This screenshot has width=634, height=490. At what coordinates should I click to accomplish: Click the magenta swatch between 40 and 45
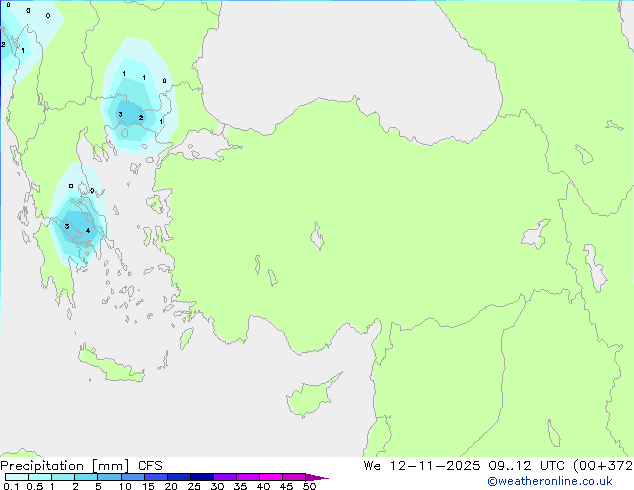tap(271, 477)
